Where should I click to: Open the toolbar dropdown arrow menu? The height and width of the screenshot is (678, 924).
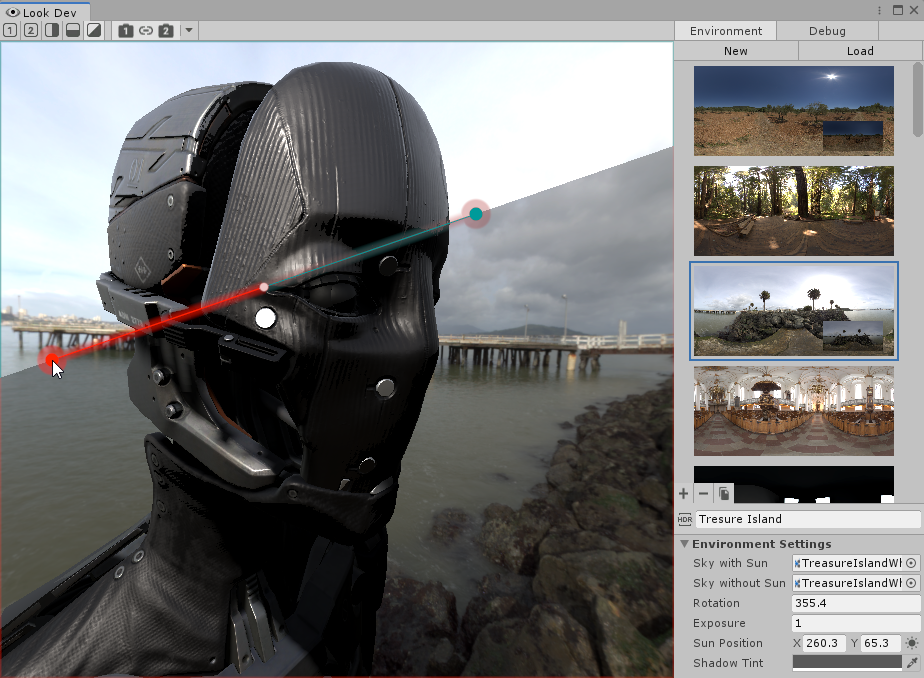click(x=189, y=30)
